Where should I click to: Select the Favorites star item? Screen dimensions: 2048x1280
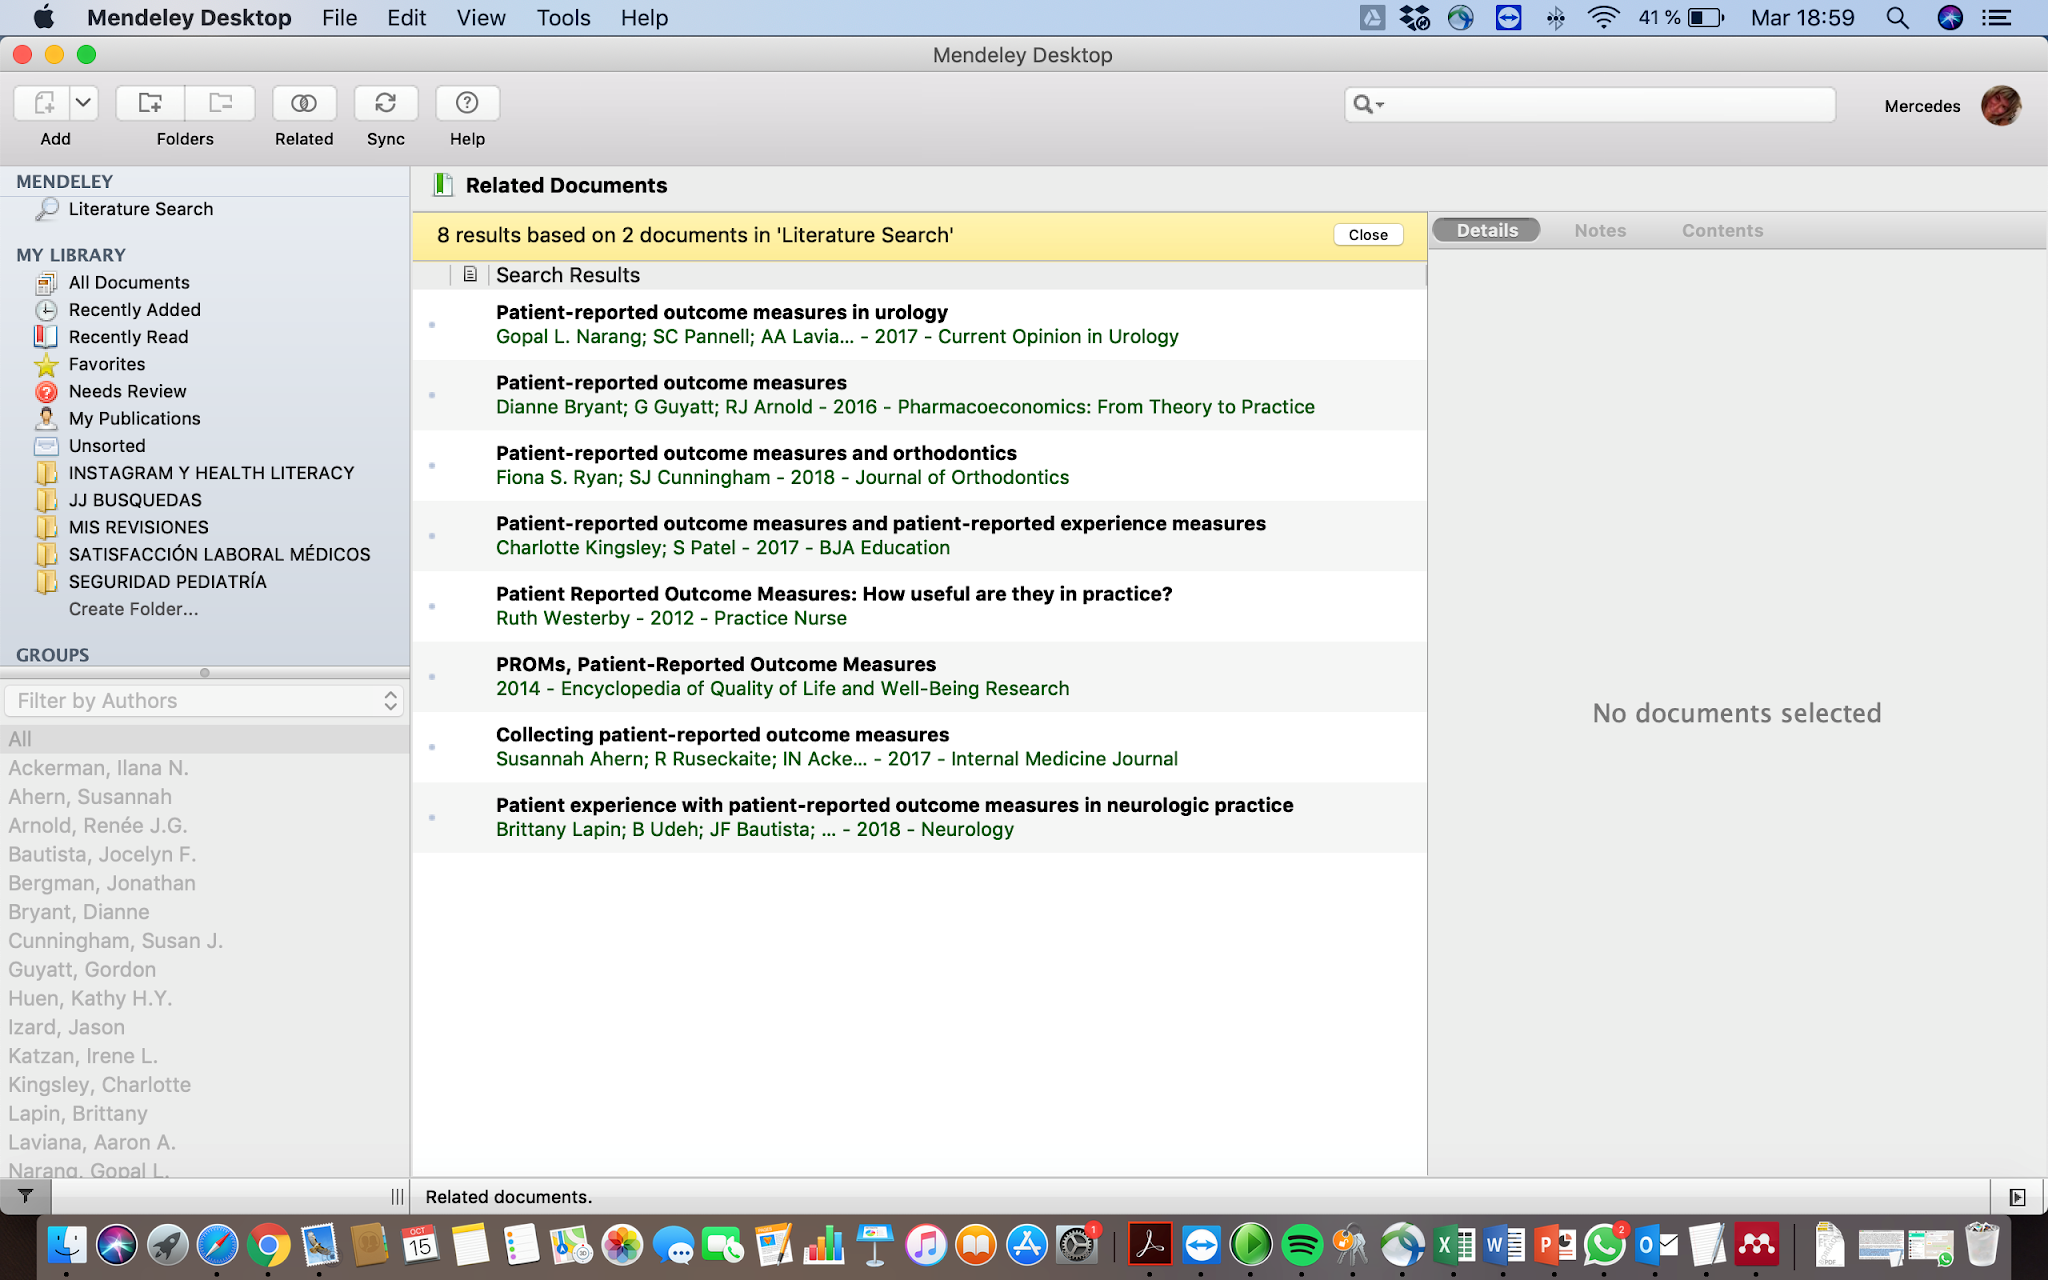pyautogui.click(x=106, y=364)
